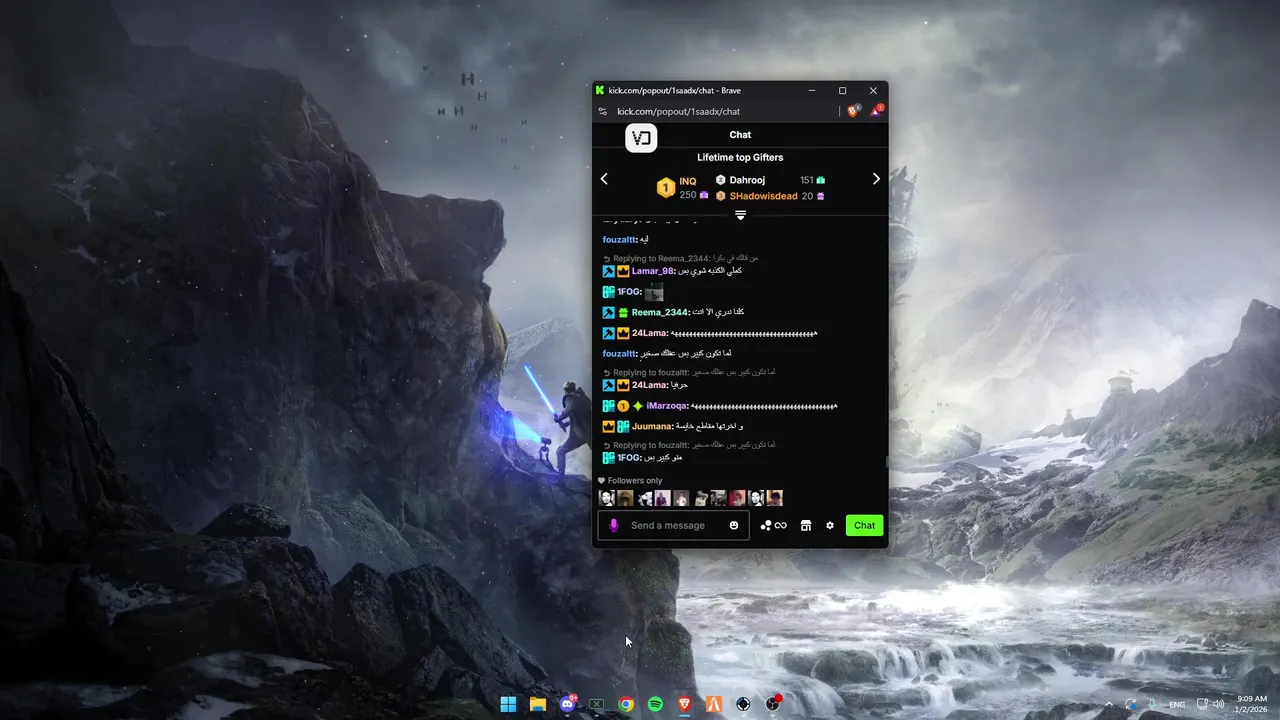The width and height of the screenshot is (1280, 720).
Task: Open OBS Studio taskbar icon
Action: (743, 704)
